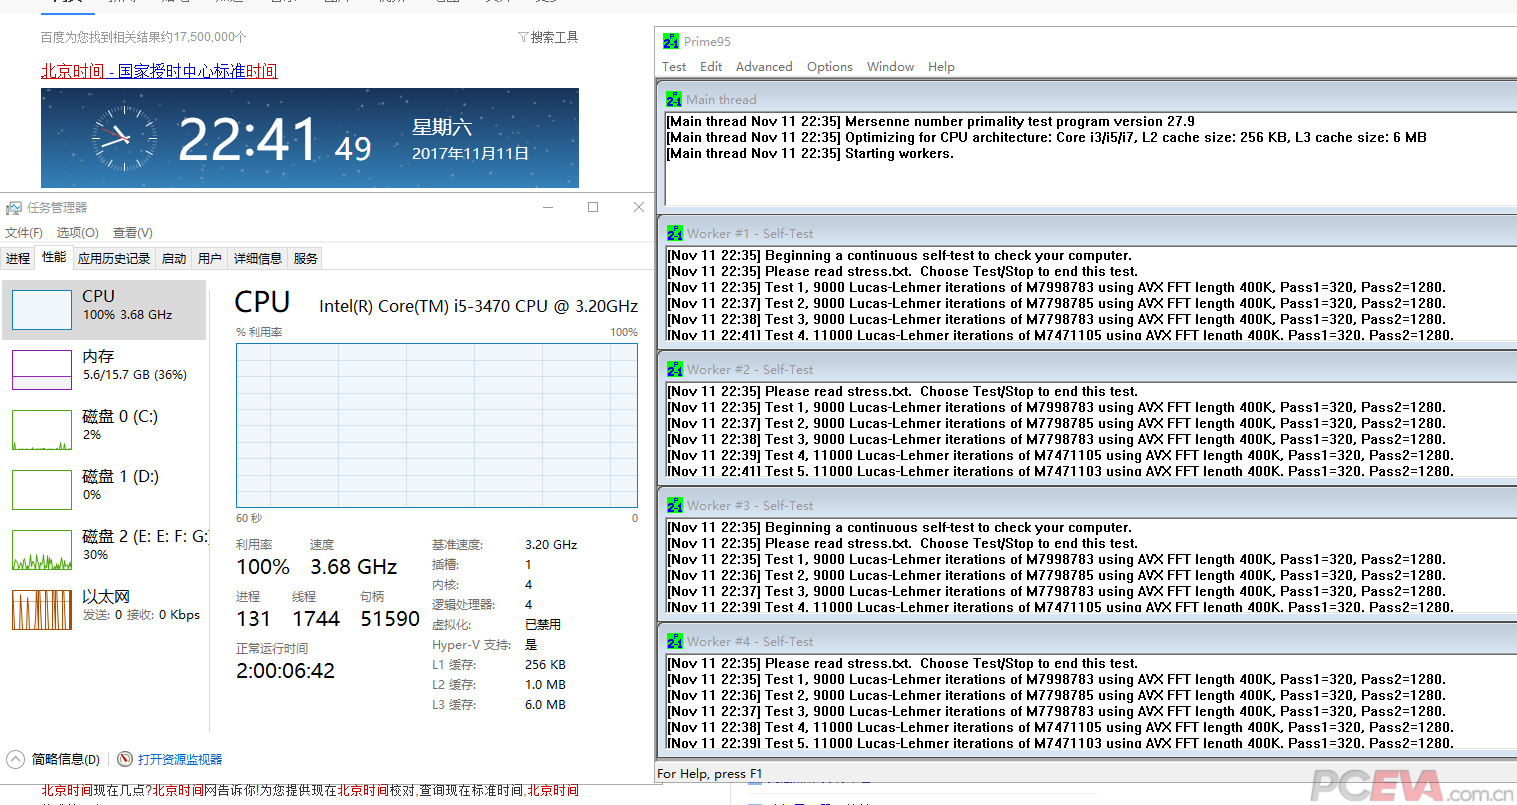Screen dimensions: 1517x805
Task: Open the 北京时间 - 国家授时中心标准时间 link
Action: click(x=159, y=71)
